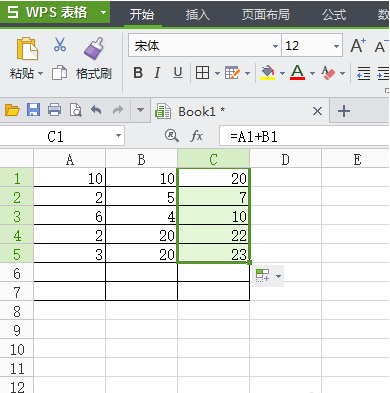This screenshot has height=393, width=390.
Task: Toggle italic formatting
Action: (157, 73)
